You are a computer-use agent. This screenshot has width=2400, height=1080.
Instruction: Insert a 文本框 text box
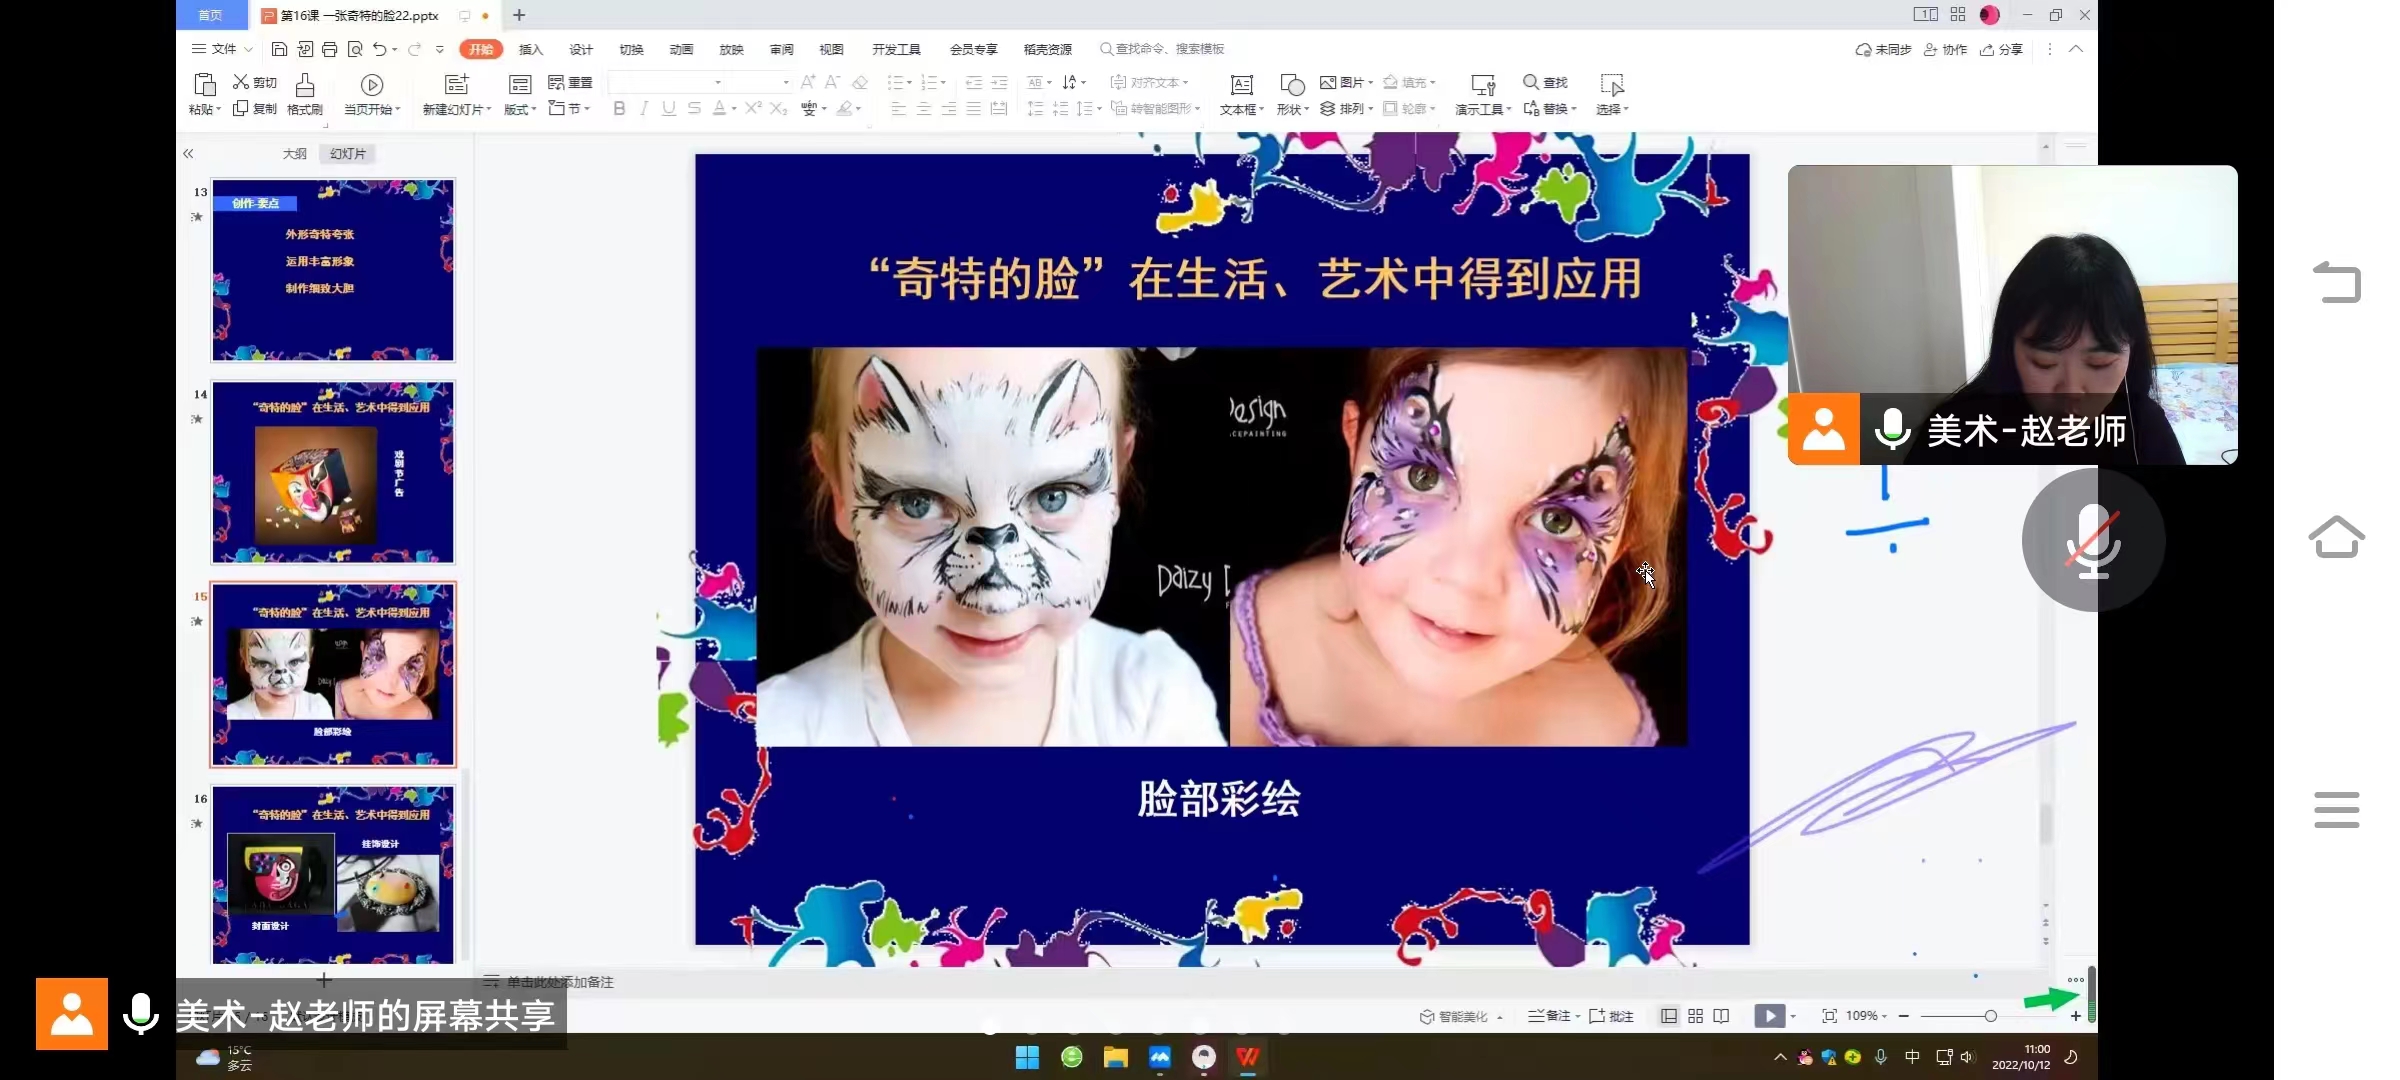[1241, 95]
